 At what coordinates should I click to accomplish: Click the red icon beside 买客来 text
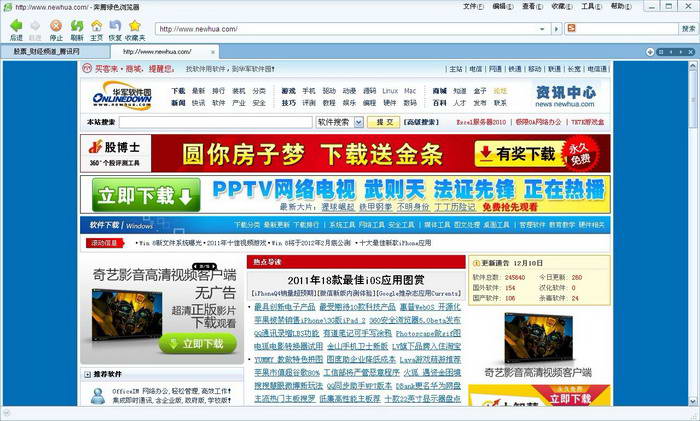[x=87, y=68]
